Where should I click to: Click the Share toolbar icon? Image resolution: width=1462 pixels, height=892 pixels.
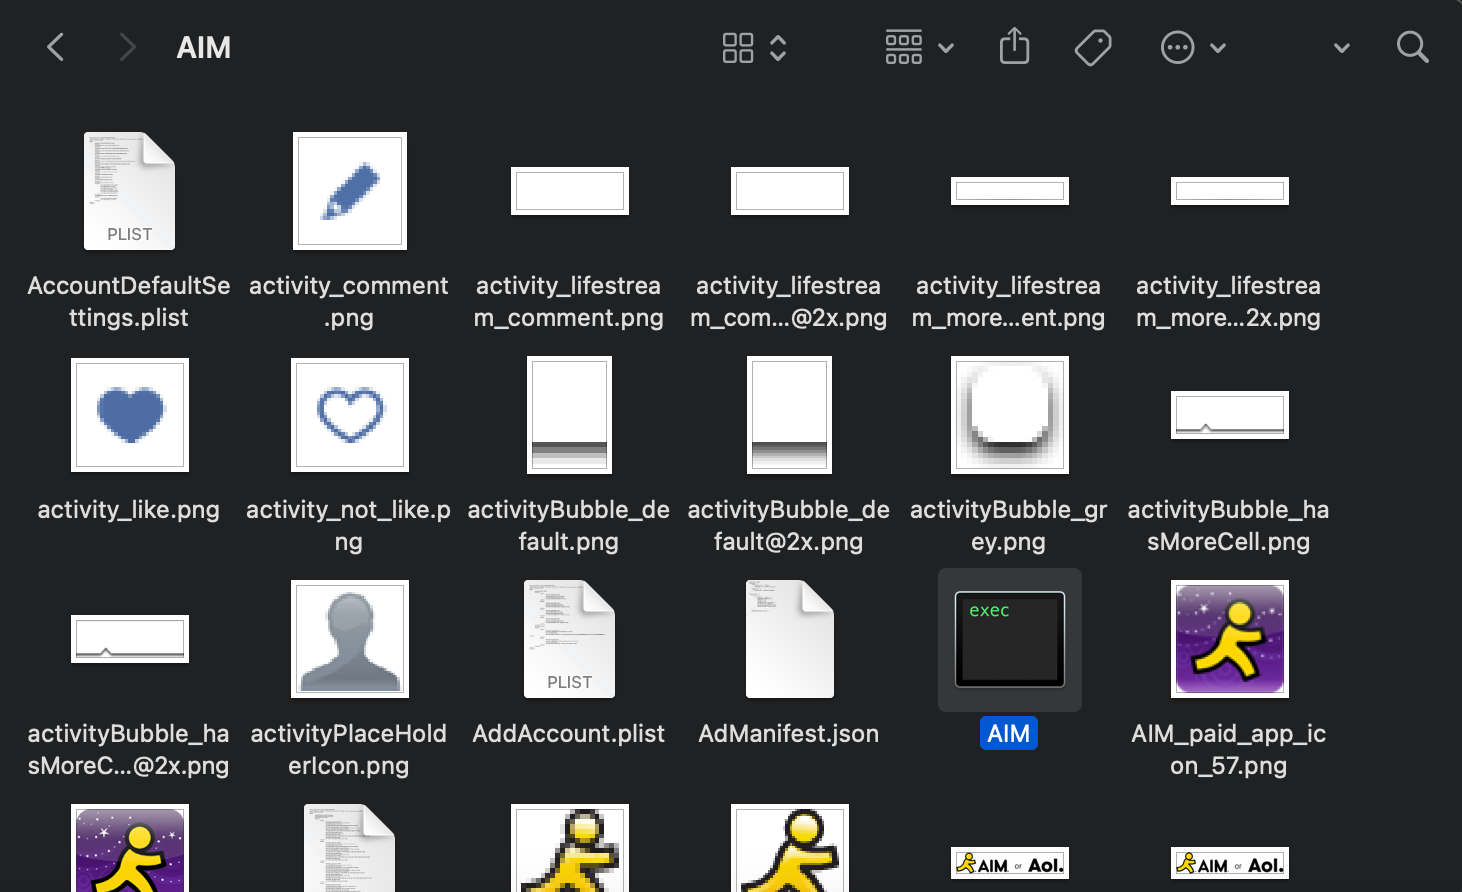1014,46
